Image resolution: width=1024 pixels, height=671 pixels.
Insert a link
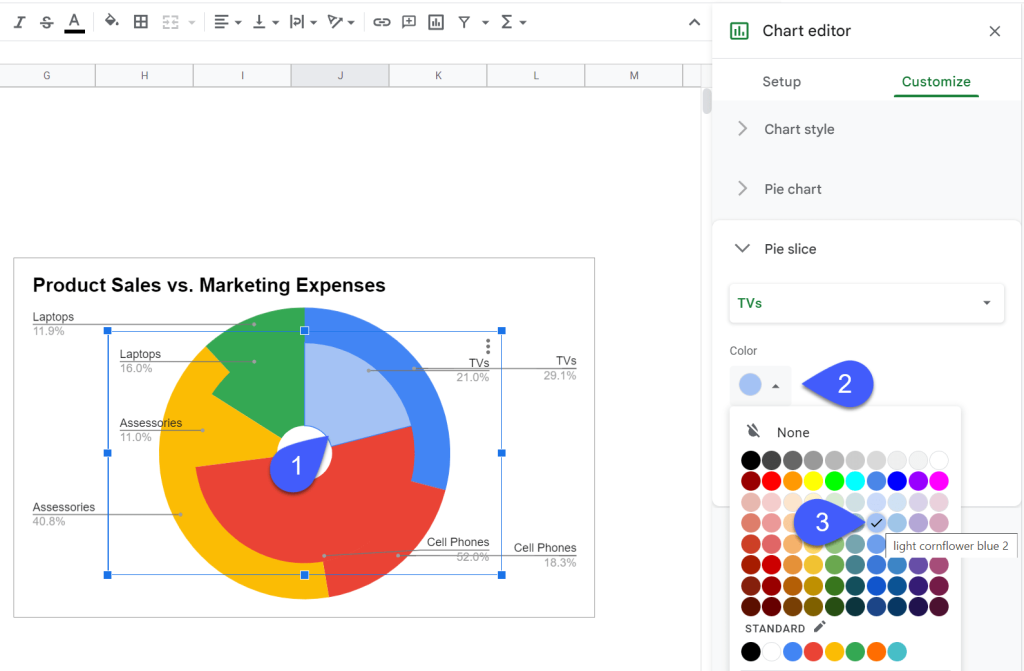tap(381, 21)
